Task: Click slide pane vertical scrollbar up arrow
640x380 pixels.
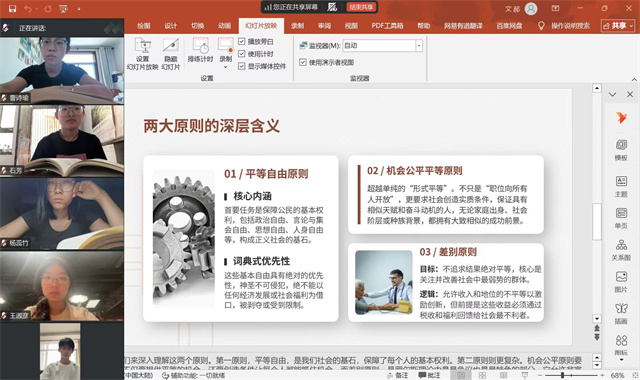Action: (x=597, y=88)
